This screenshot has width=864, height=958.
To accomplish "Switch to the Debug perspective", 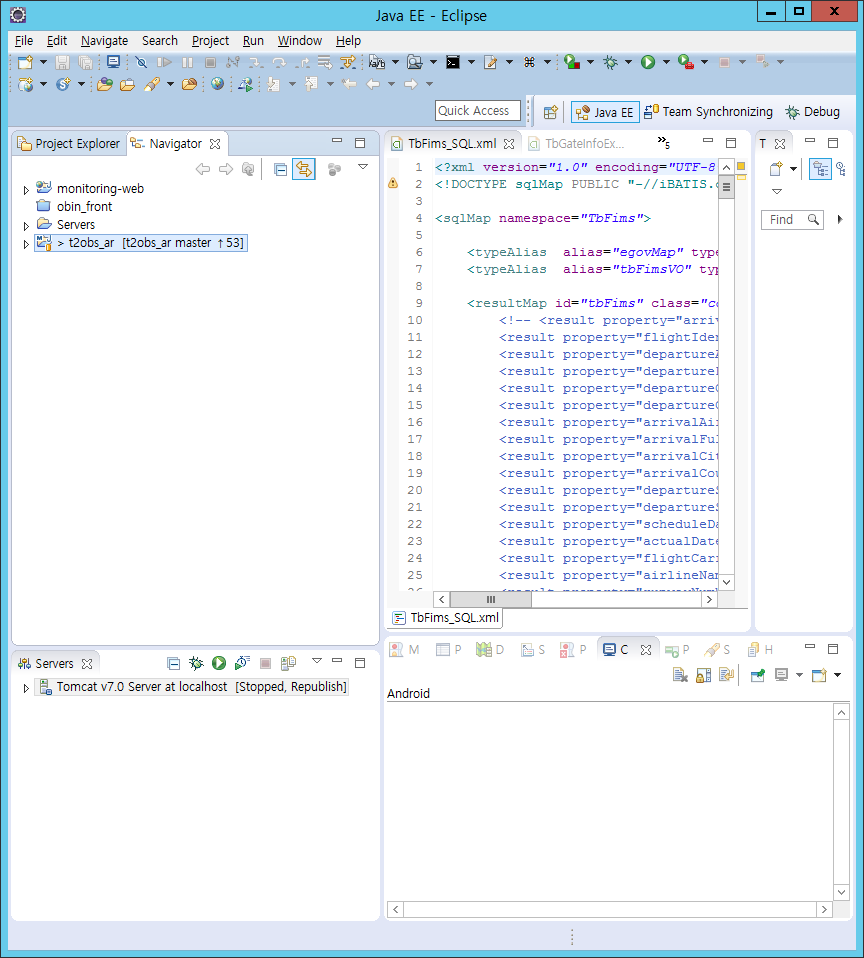I will [813, 112].
